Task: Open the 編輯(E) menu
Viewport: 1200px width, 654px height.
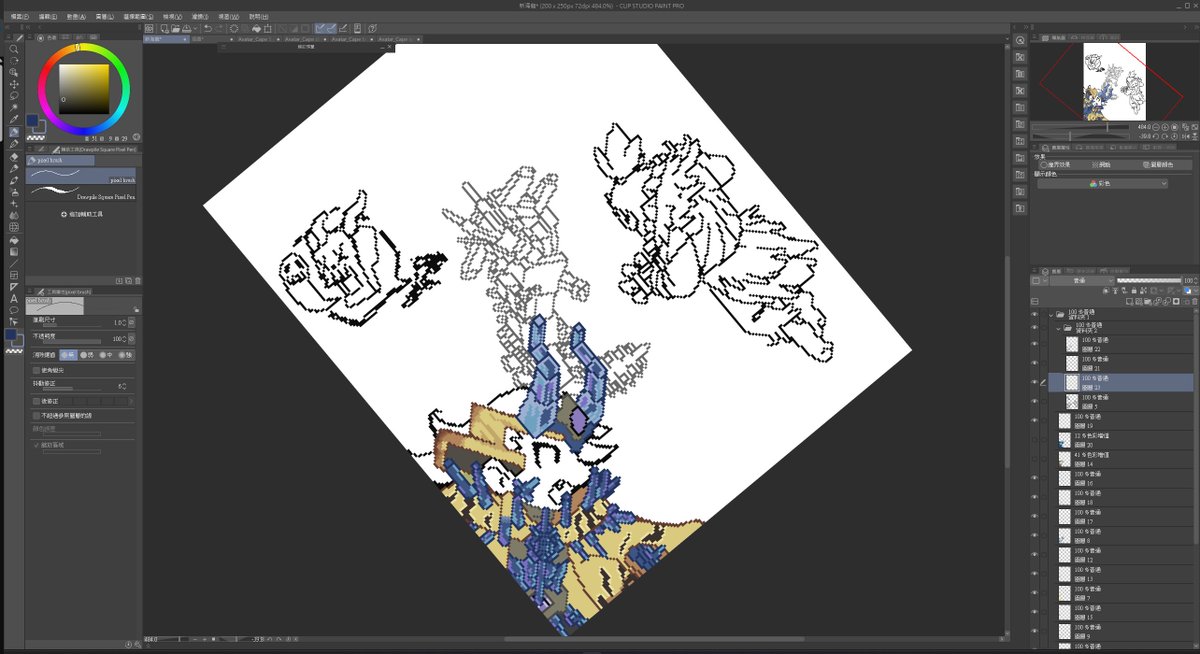Action: click(x=47, y=17)
